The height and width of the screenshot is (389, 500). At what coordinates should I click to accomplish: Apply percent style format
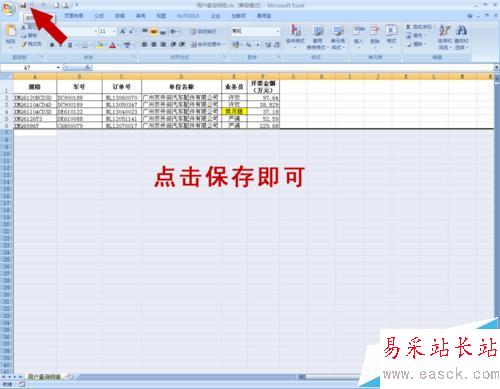click(249, 44)
